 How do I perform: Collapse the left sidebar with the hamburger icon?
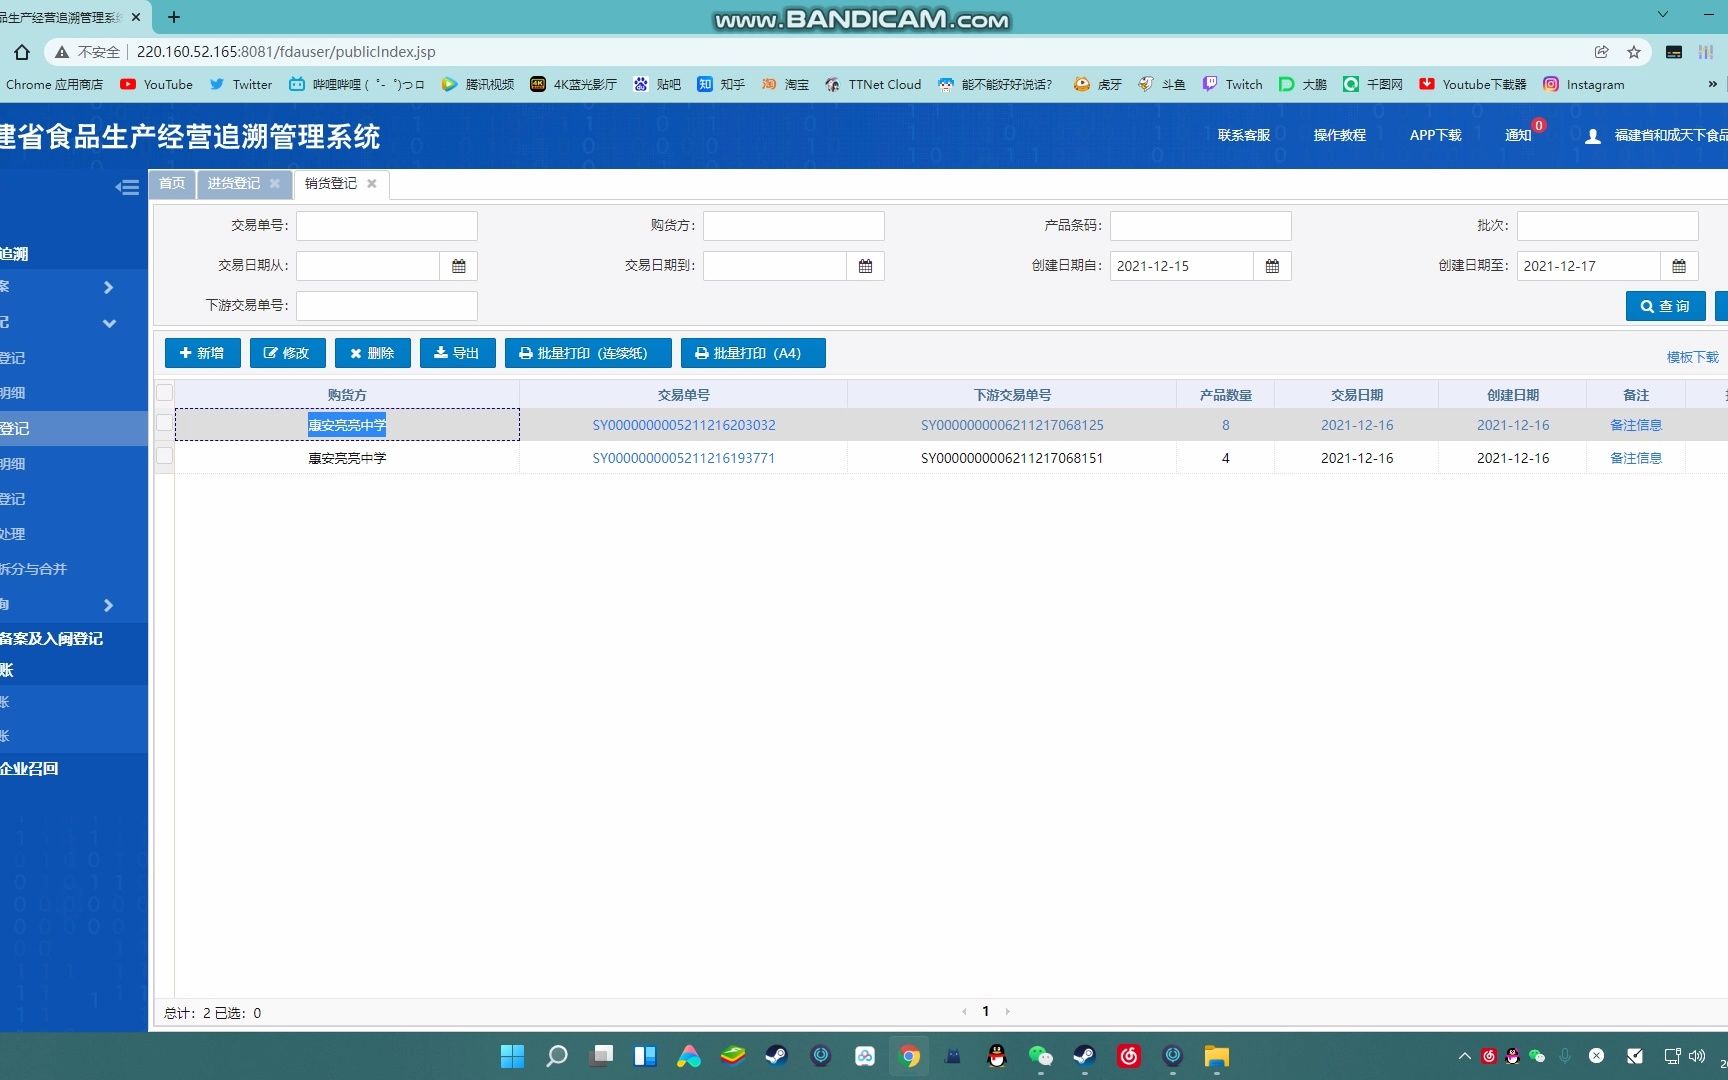tap(127, 187)
